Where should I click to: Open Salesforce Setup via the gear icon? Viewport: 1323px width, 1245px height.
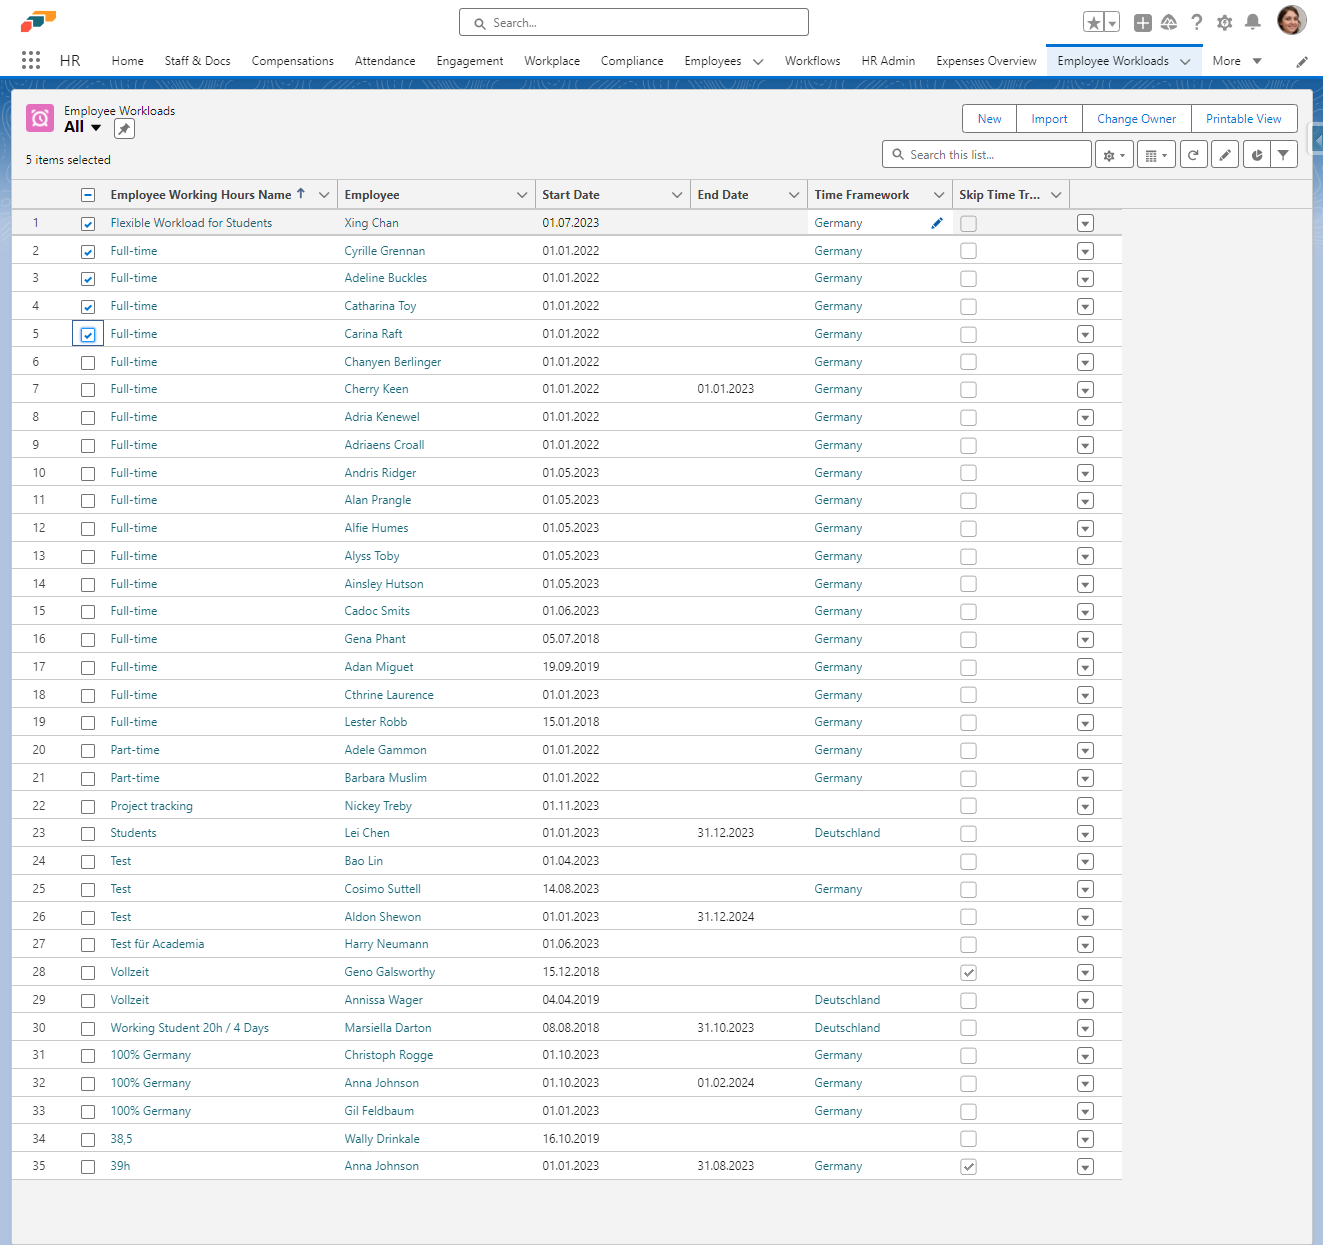(1224, 22)
